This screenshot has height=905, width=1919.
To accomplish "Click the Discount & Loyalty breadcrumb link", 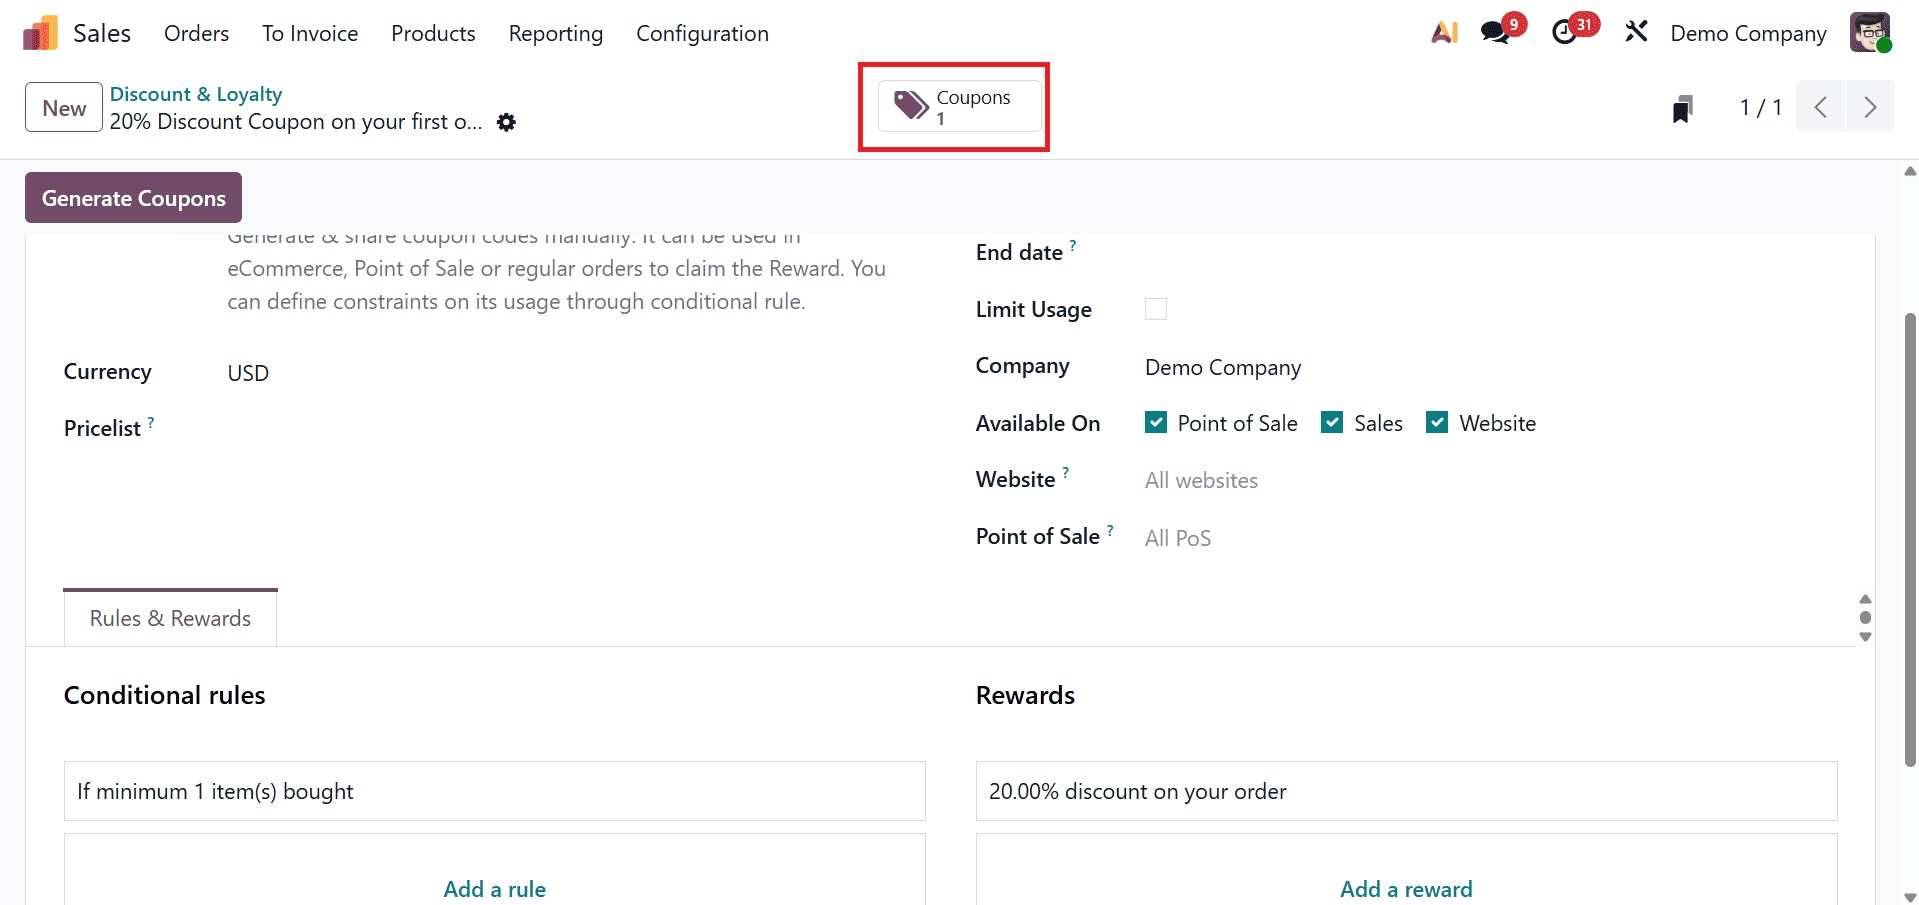I will pyautogui.click(x=195, y=94).
